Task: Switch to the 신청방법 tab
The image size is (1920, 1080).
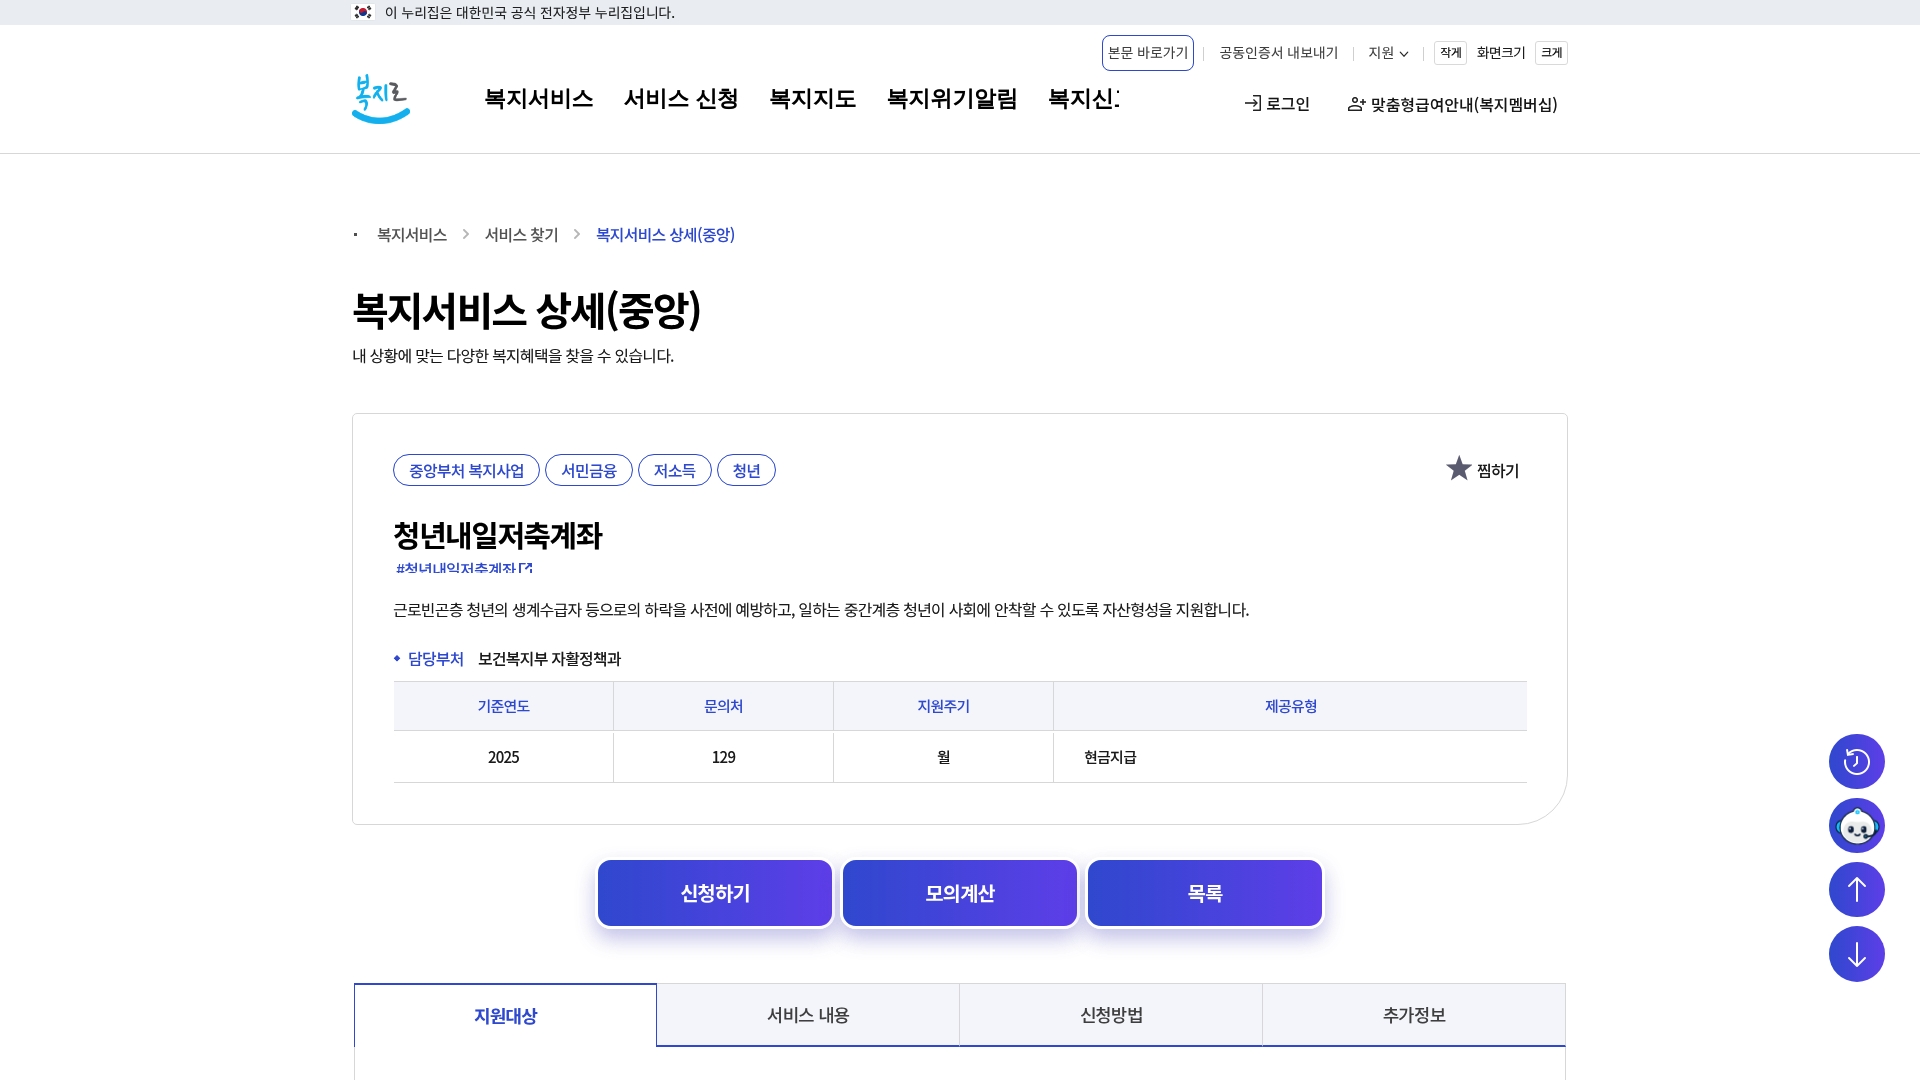Action: tap(1111, 1015)
